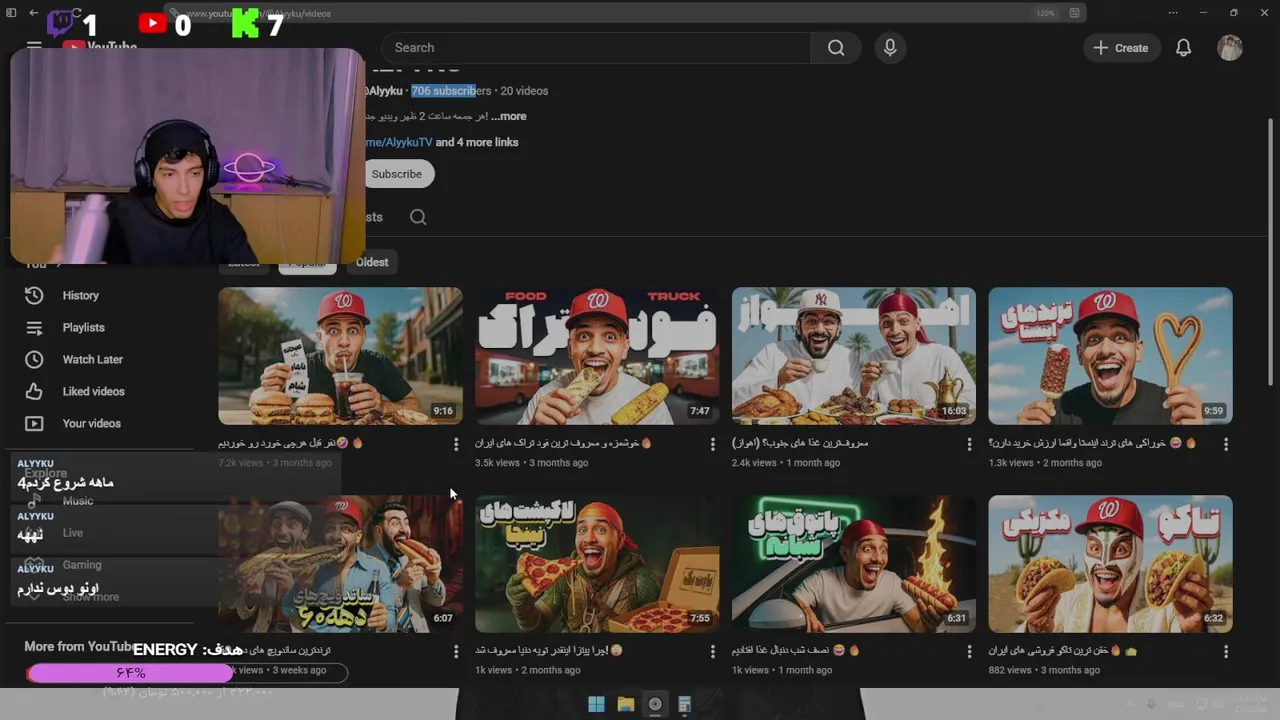
Task: Open the 7:55 pizza video thumbnail
Action: pos(597,564)
